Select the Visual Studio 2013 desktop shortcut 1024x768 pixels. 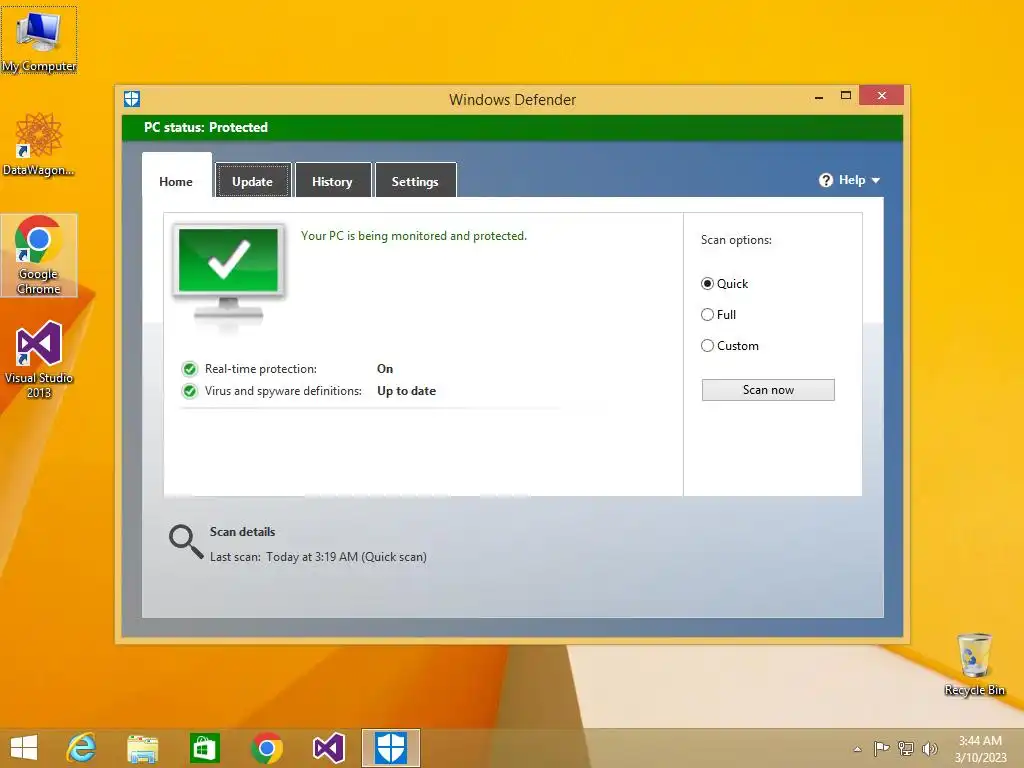click(x=39, y=359)
